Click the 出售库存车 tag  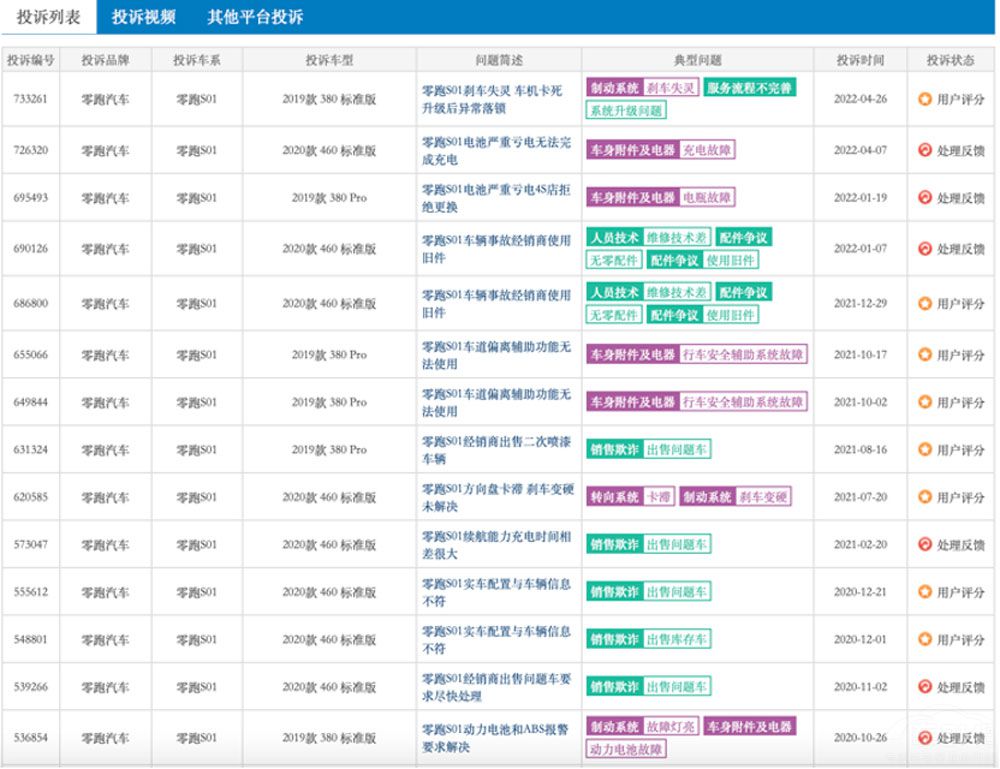[677, 640]
